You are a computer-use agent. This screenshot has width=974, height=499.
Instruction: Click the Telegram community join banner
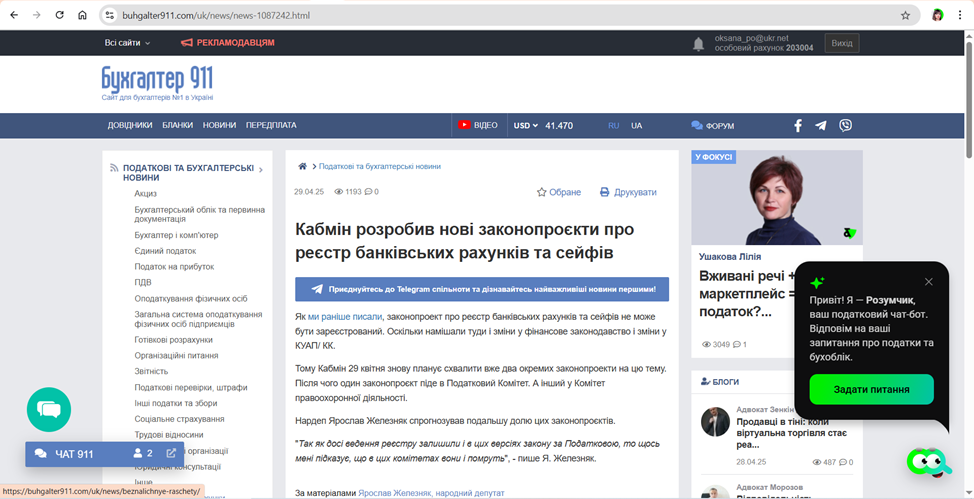click(x=482, y=289)
